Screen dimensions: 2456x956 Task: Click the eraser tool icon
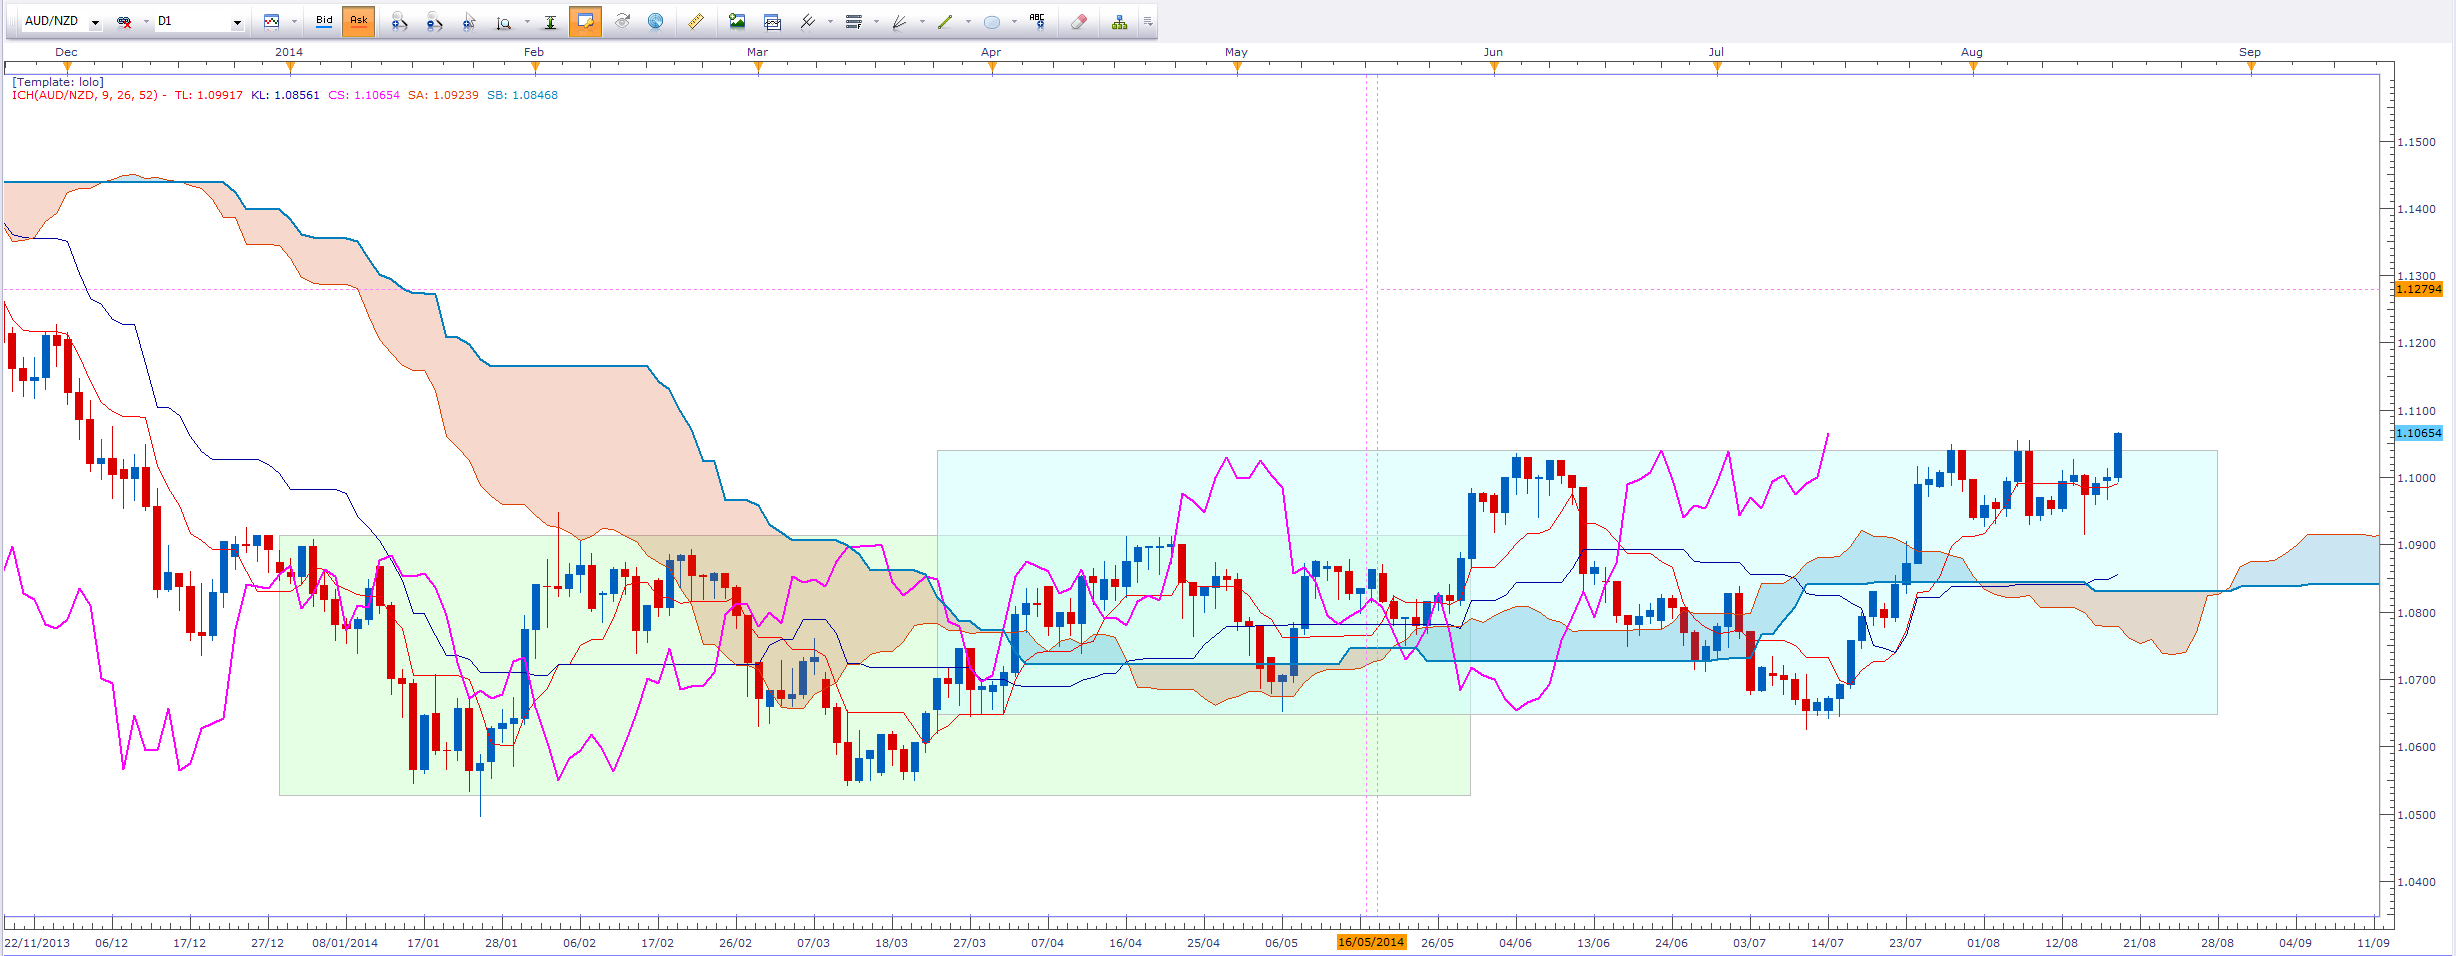click(x=1079, y=21)
